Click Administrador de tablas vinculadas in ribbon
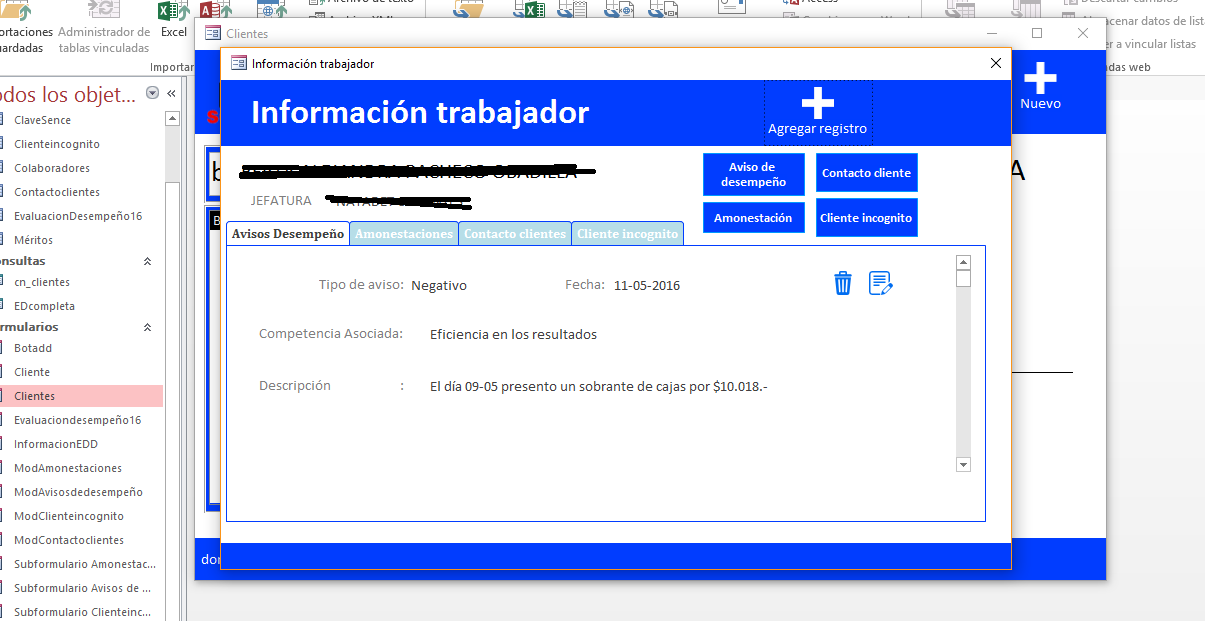Viewport: 1205px width, 621px height. pyautogui.click(x=104, y=30)
